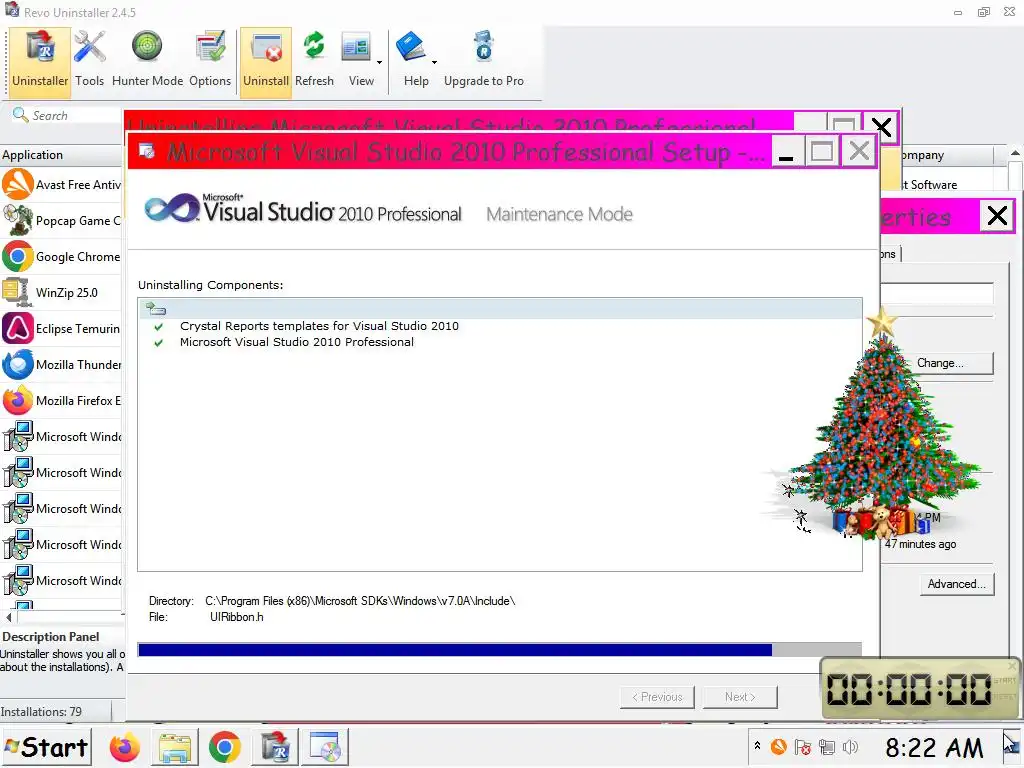Screen dimensions: 1024x768
Task: Click the Installations: 79 status text
Action: (x=41, y=712)
